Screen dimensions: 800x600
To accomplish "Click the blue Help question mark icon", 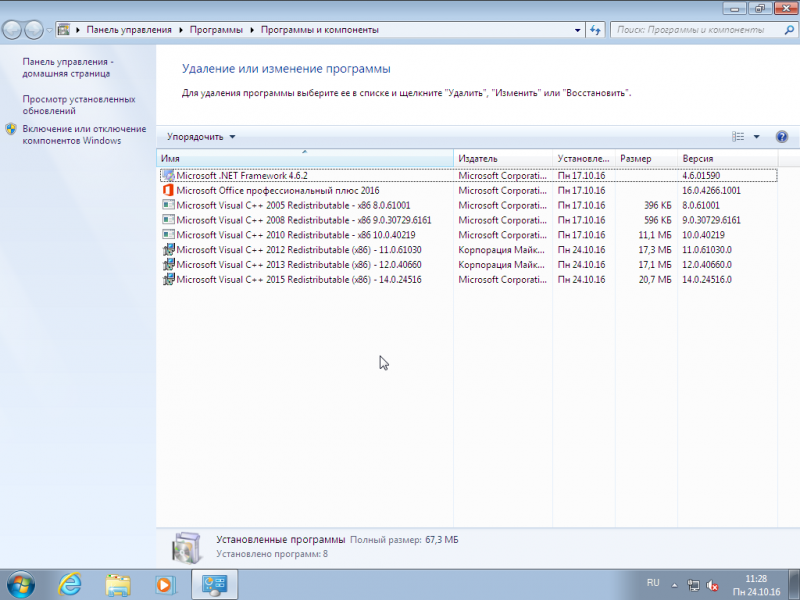I will (782, 137).
